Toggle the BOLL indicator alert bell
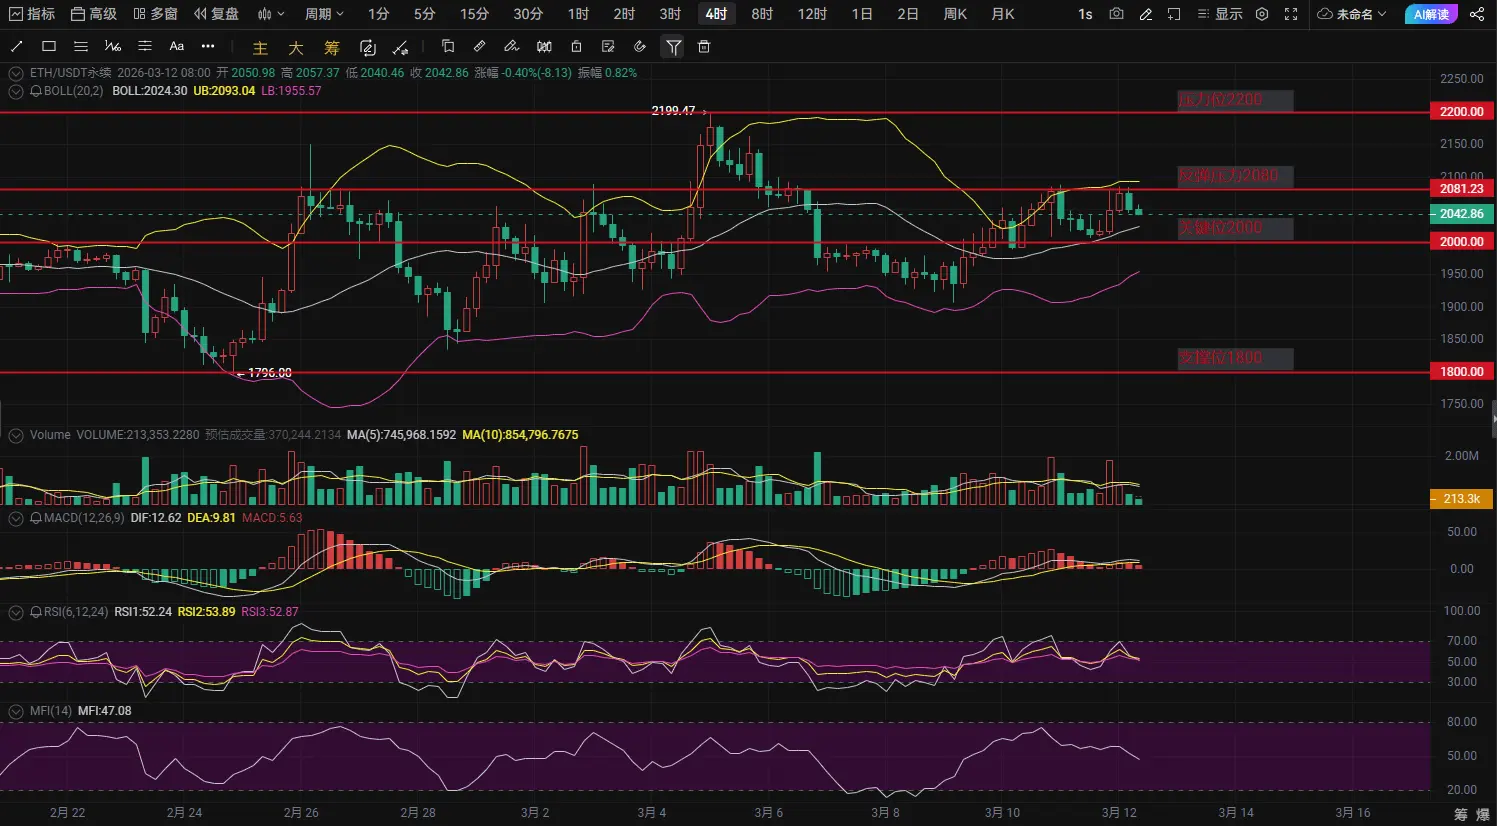The width and height of the screenshot is (1497, 826). (x=36, y=91)
